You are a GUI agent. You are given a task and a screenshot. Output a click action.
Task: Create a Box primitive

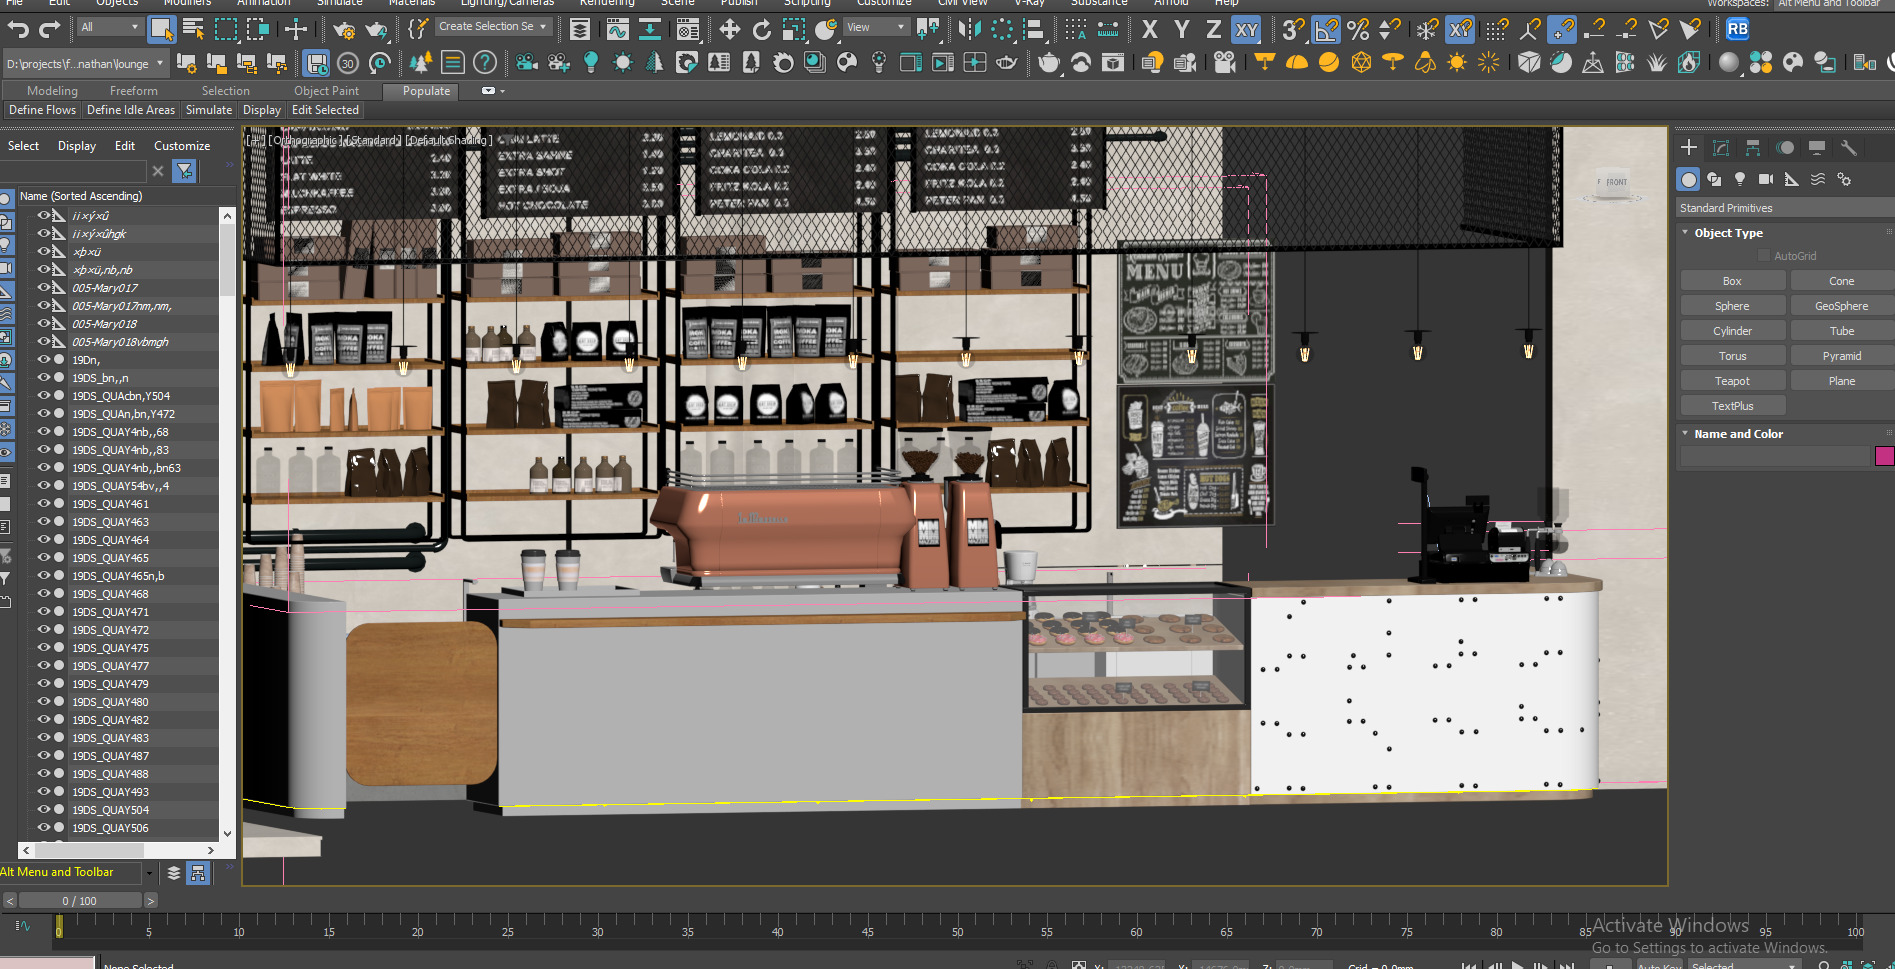(1732, 281)
